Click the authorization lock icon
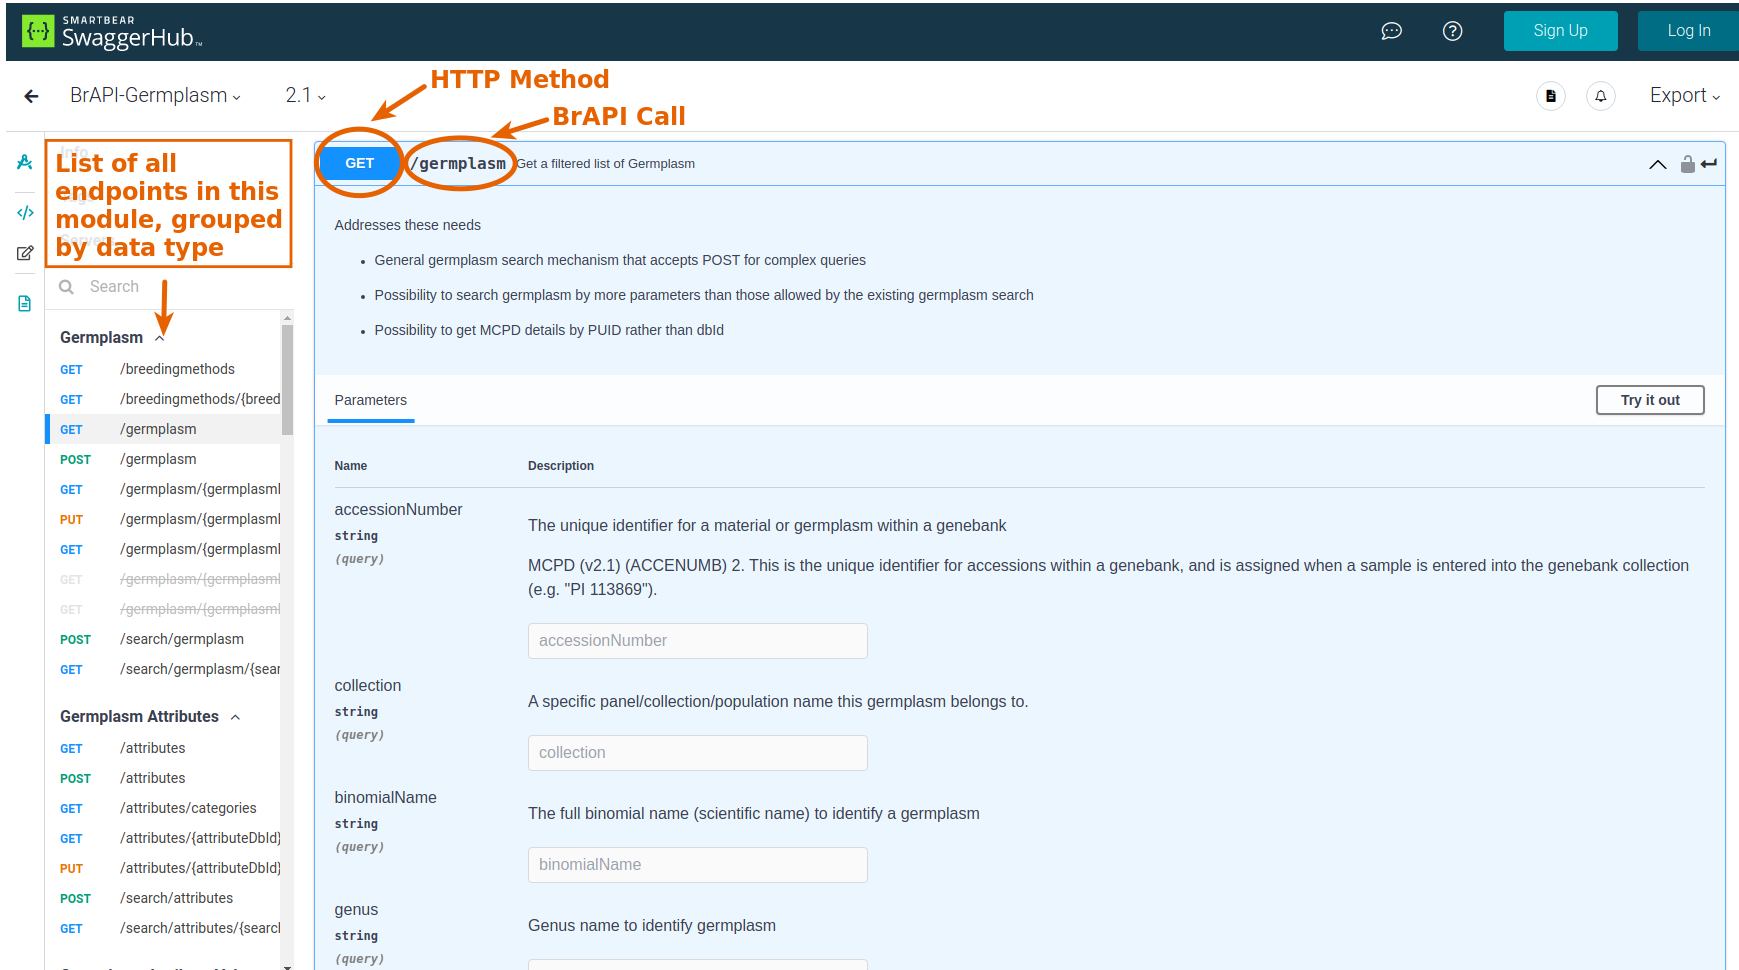This screenshot has height=970, width=1739. pos(1687,164)
